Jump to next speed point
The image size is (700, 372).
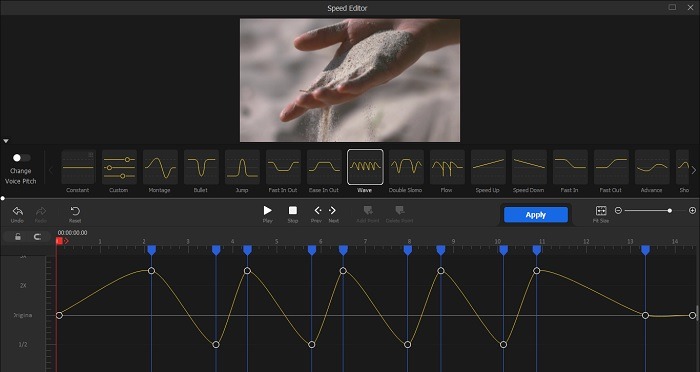point(333,210)
